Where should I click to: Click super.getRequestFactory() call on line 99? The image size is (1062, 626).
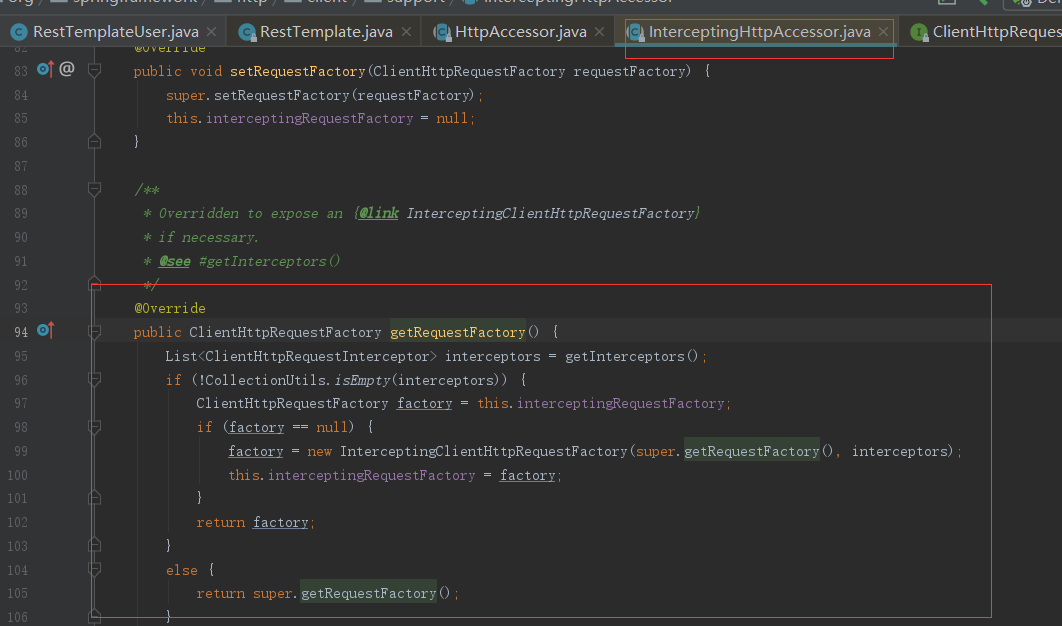click(x=735, y=452)
